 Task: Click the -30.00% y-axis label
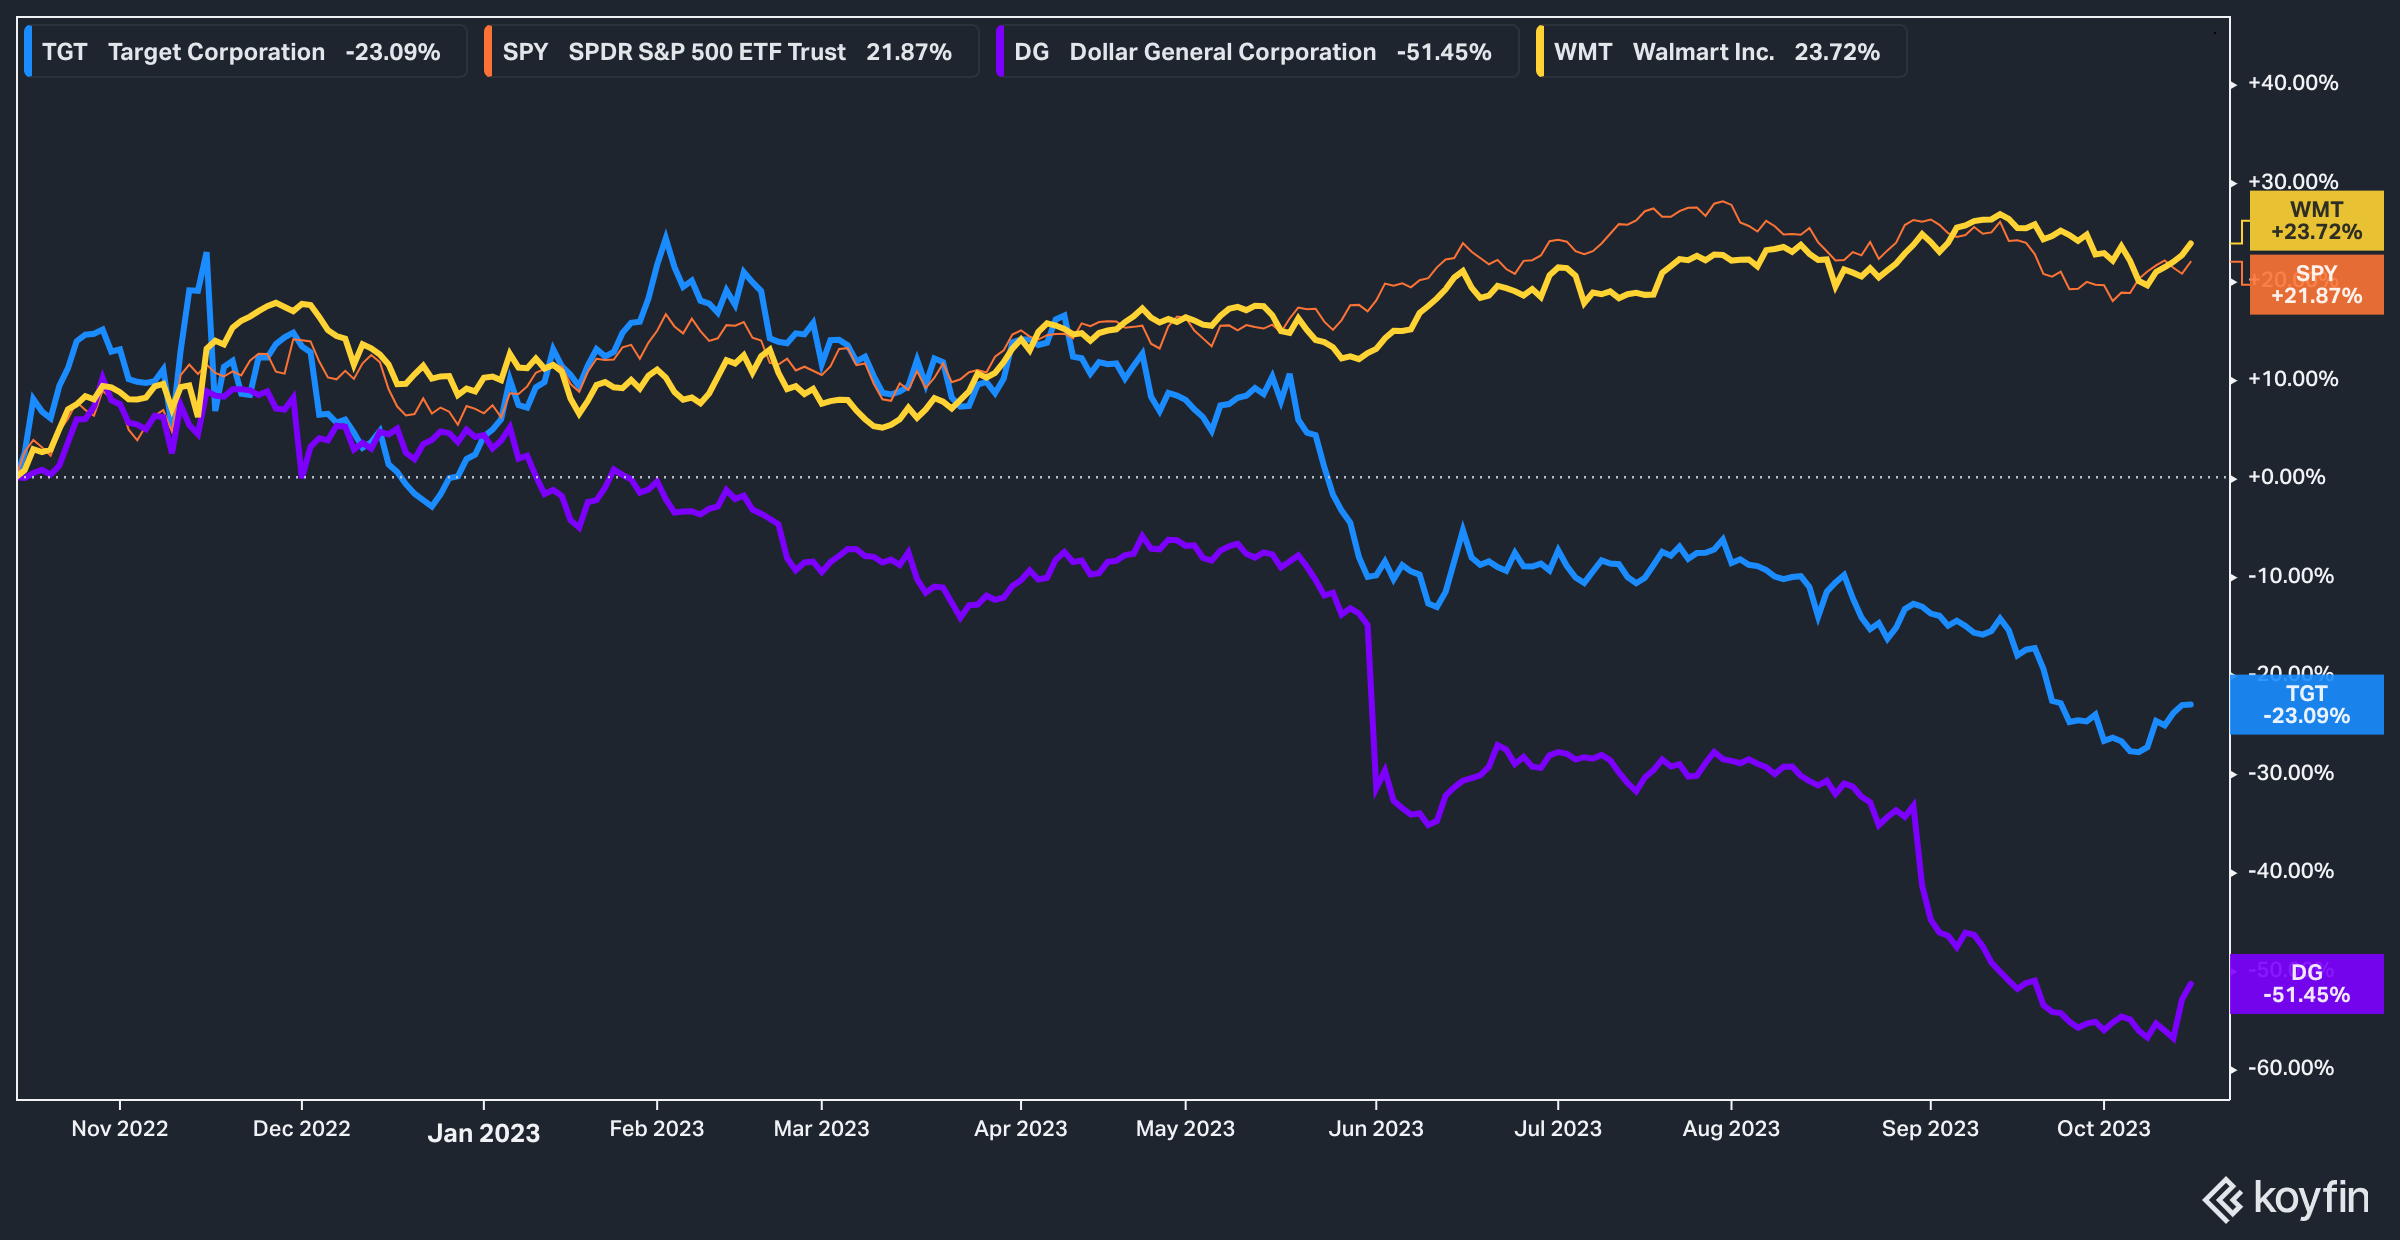[2291, 773]
